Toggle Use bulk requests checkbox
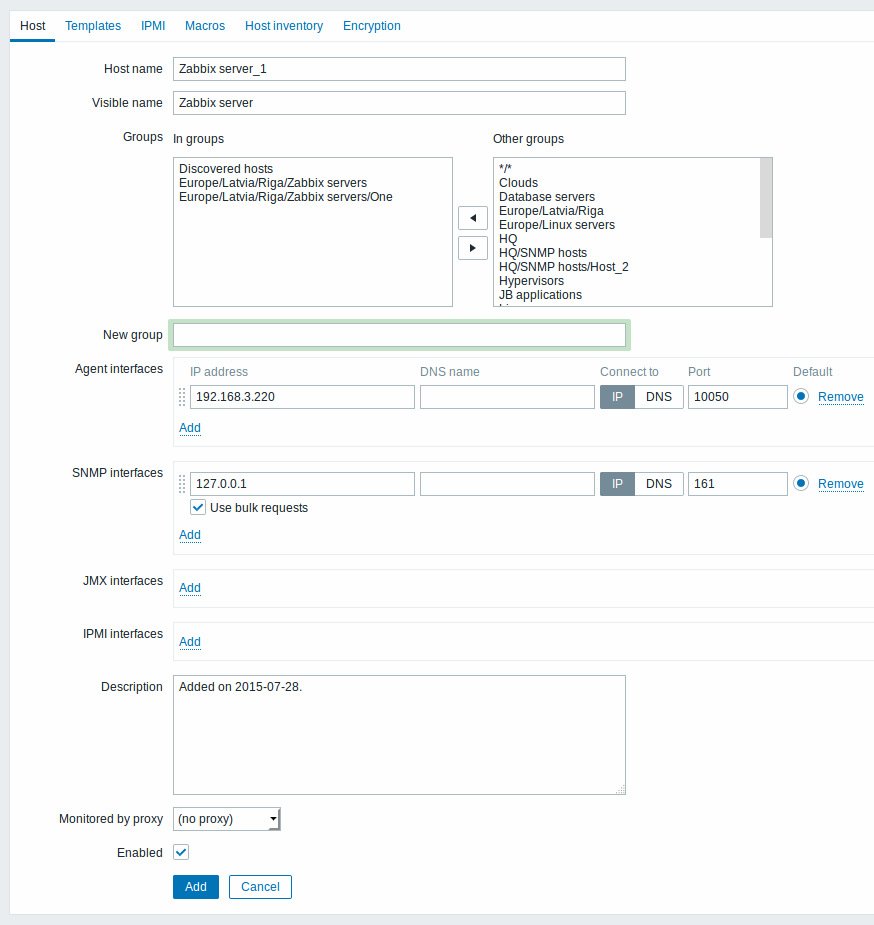The image size is (874, 925). (198, 507)
